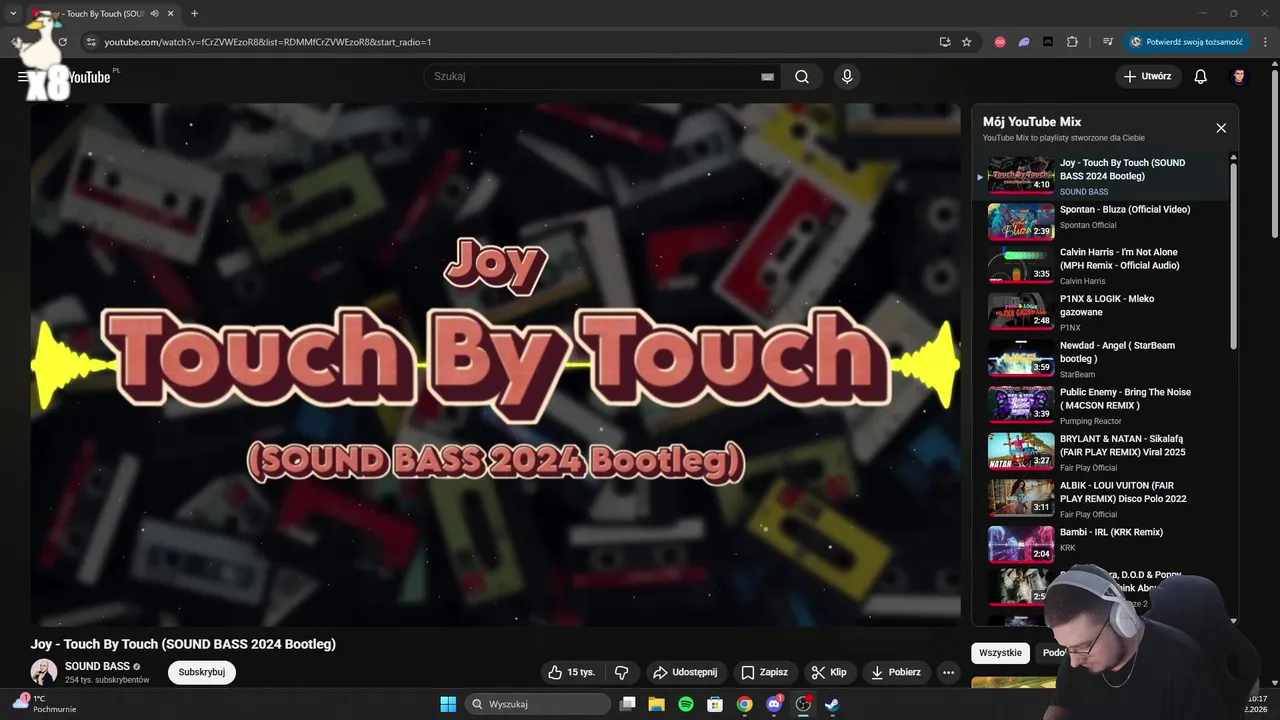Click the YouTube URL in the address bar

pyautogui.click(x=268, y=42)
